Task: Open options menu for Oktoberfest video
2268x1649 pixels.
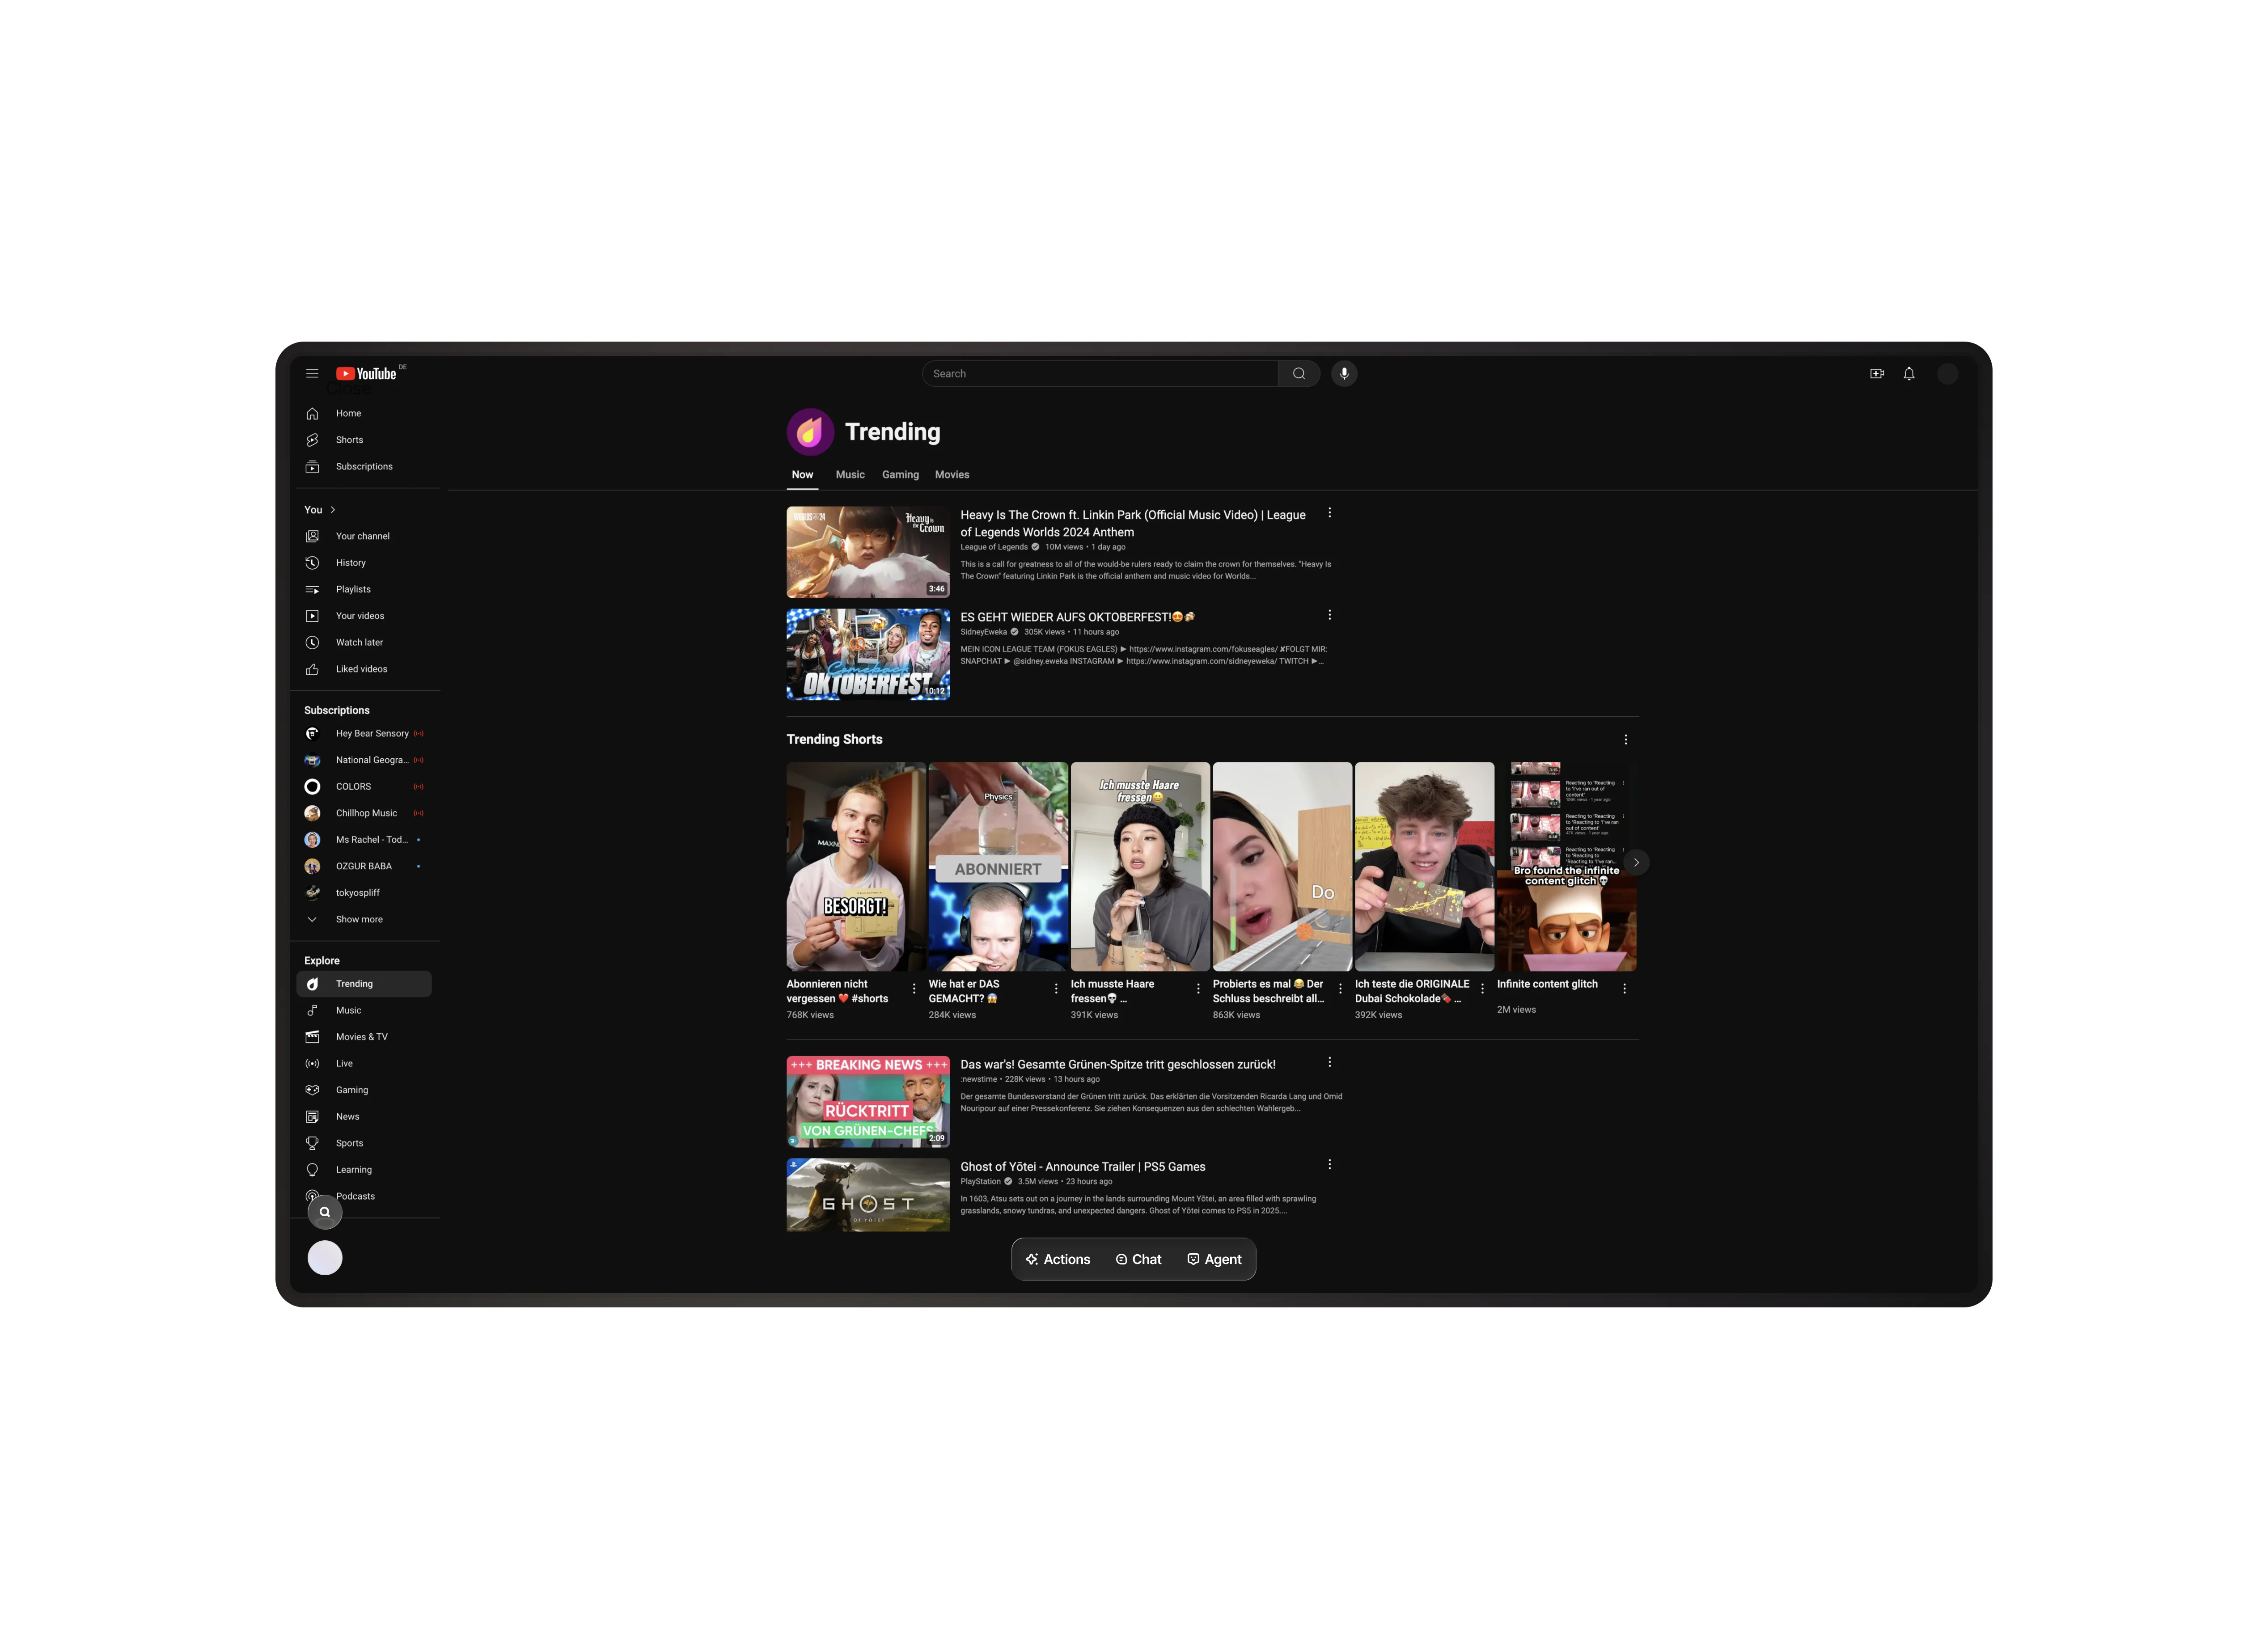Action: 1329,615
